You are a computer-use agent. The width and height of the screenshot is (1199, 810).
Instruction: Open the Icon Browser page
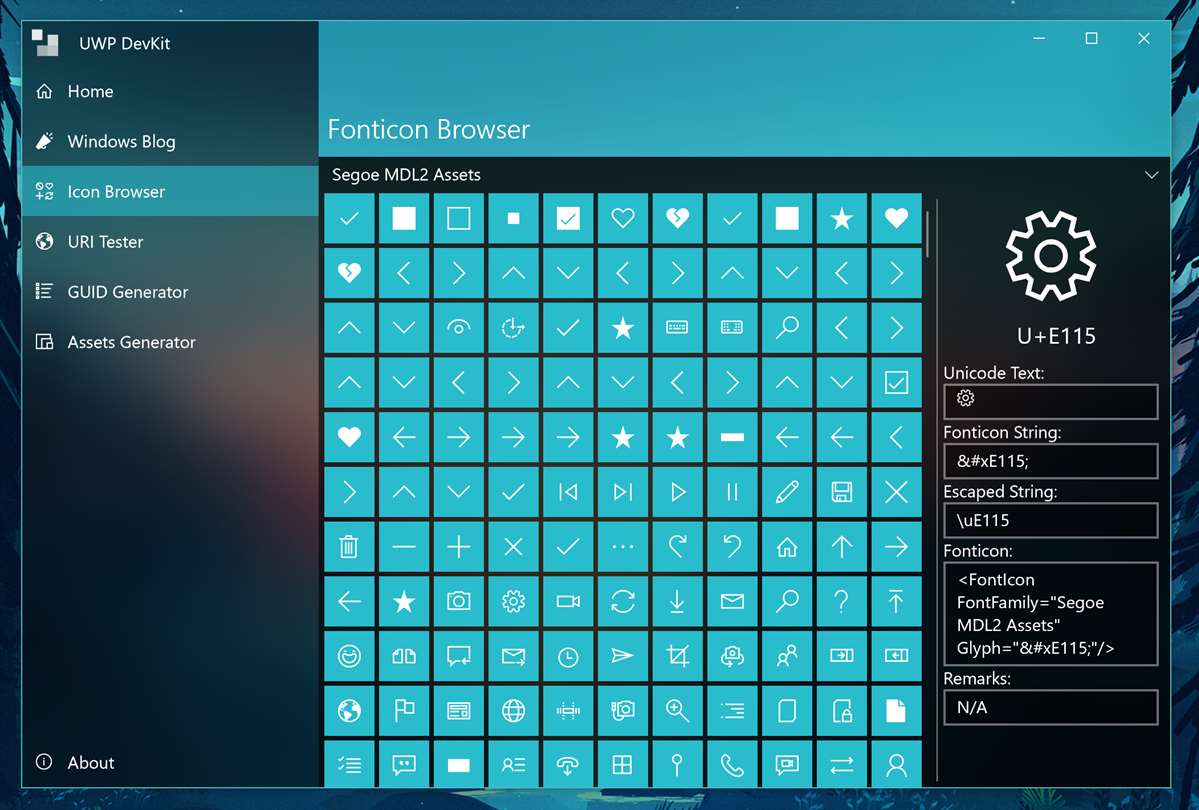click(170, 191)
